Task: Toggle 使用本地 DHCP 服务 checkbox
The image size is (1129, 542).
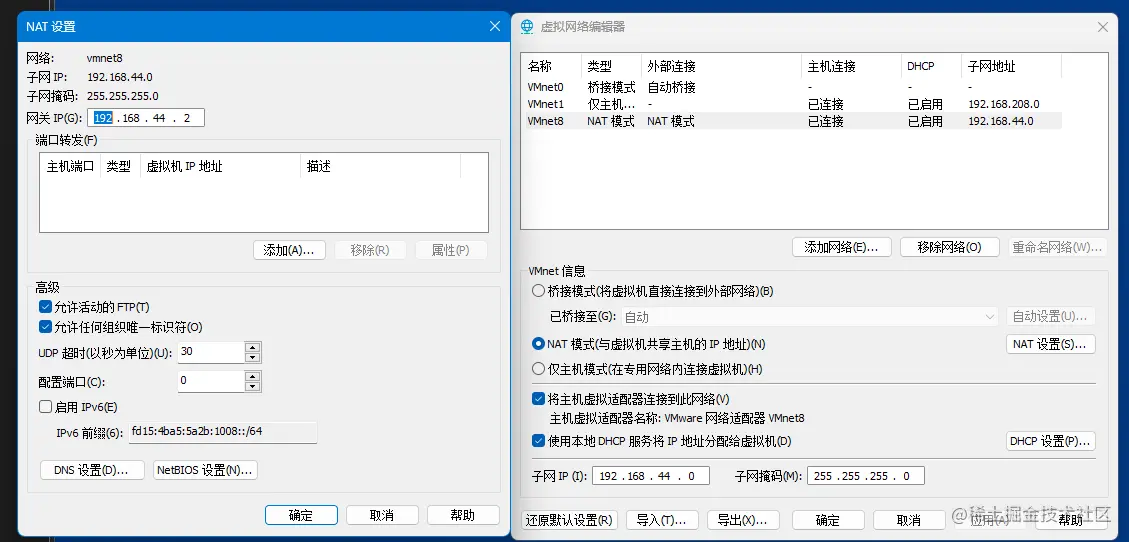Action: pos(538,441)
